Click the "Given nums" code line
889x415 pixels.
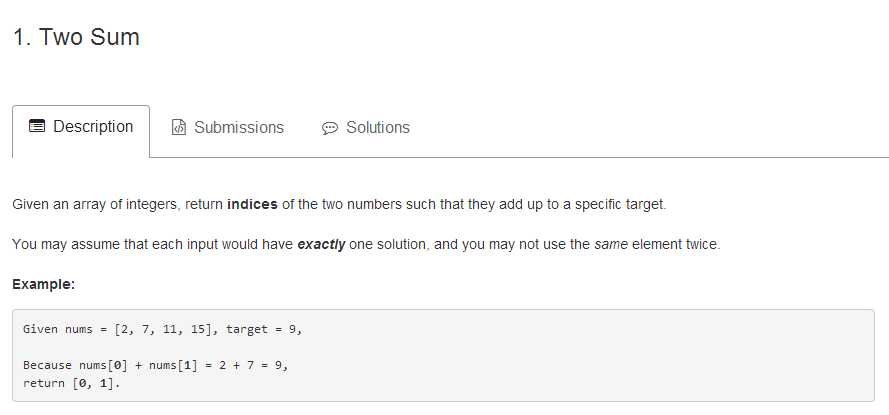[x=162, y=329]
